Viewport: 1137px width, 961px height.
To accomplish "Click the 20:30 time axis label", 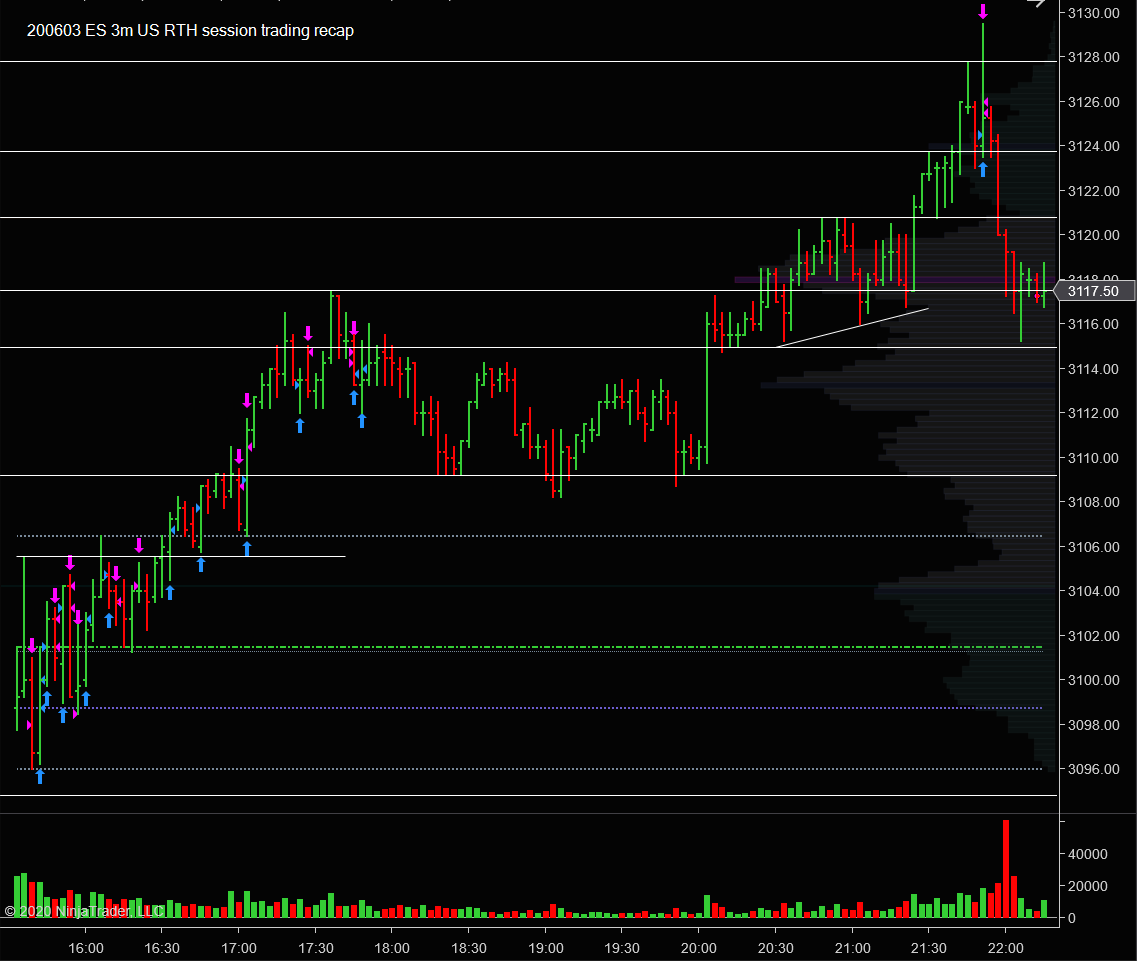I will [x=775, y=948].
